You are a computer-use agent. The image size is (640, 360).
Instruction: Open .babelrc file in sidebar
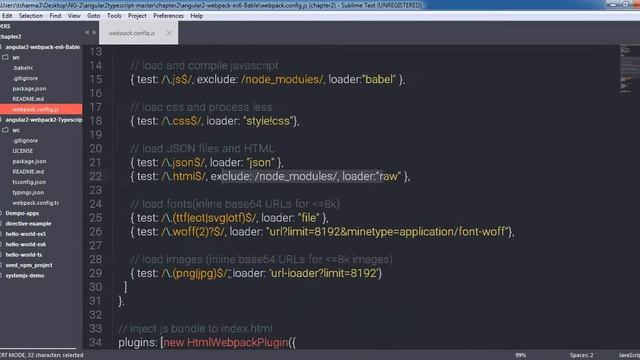click(x=23, y=68)
